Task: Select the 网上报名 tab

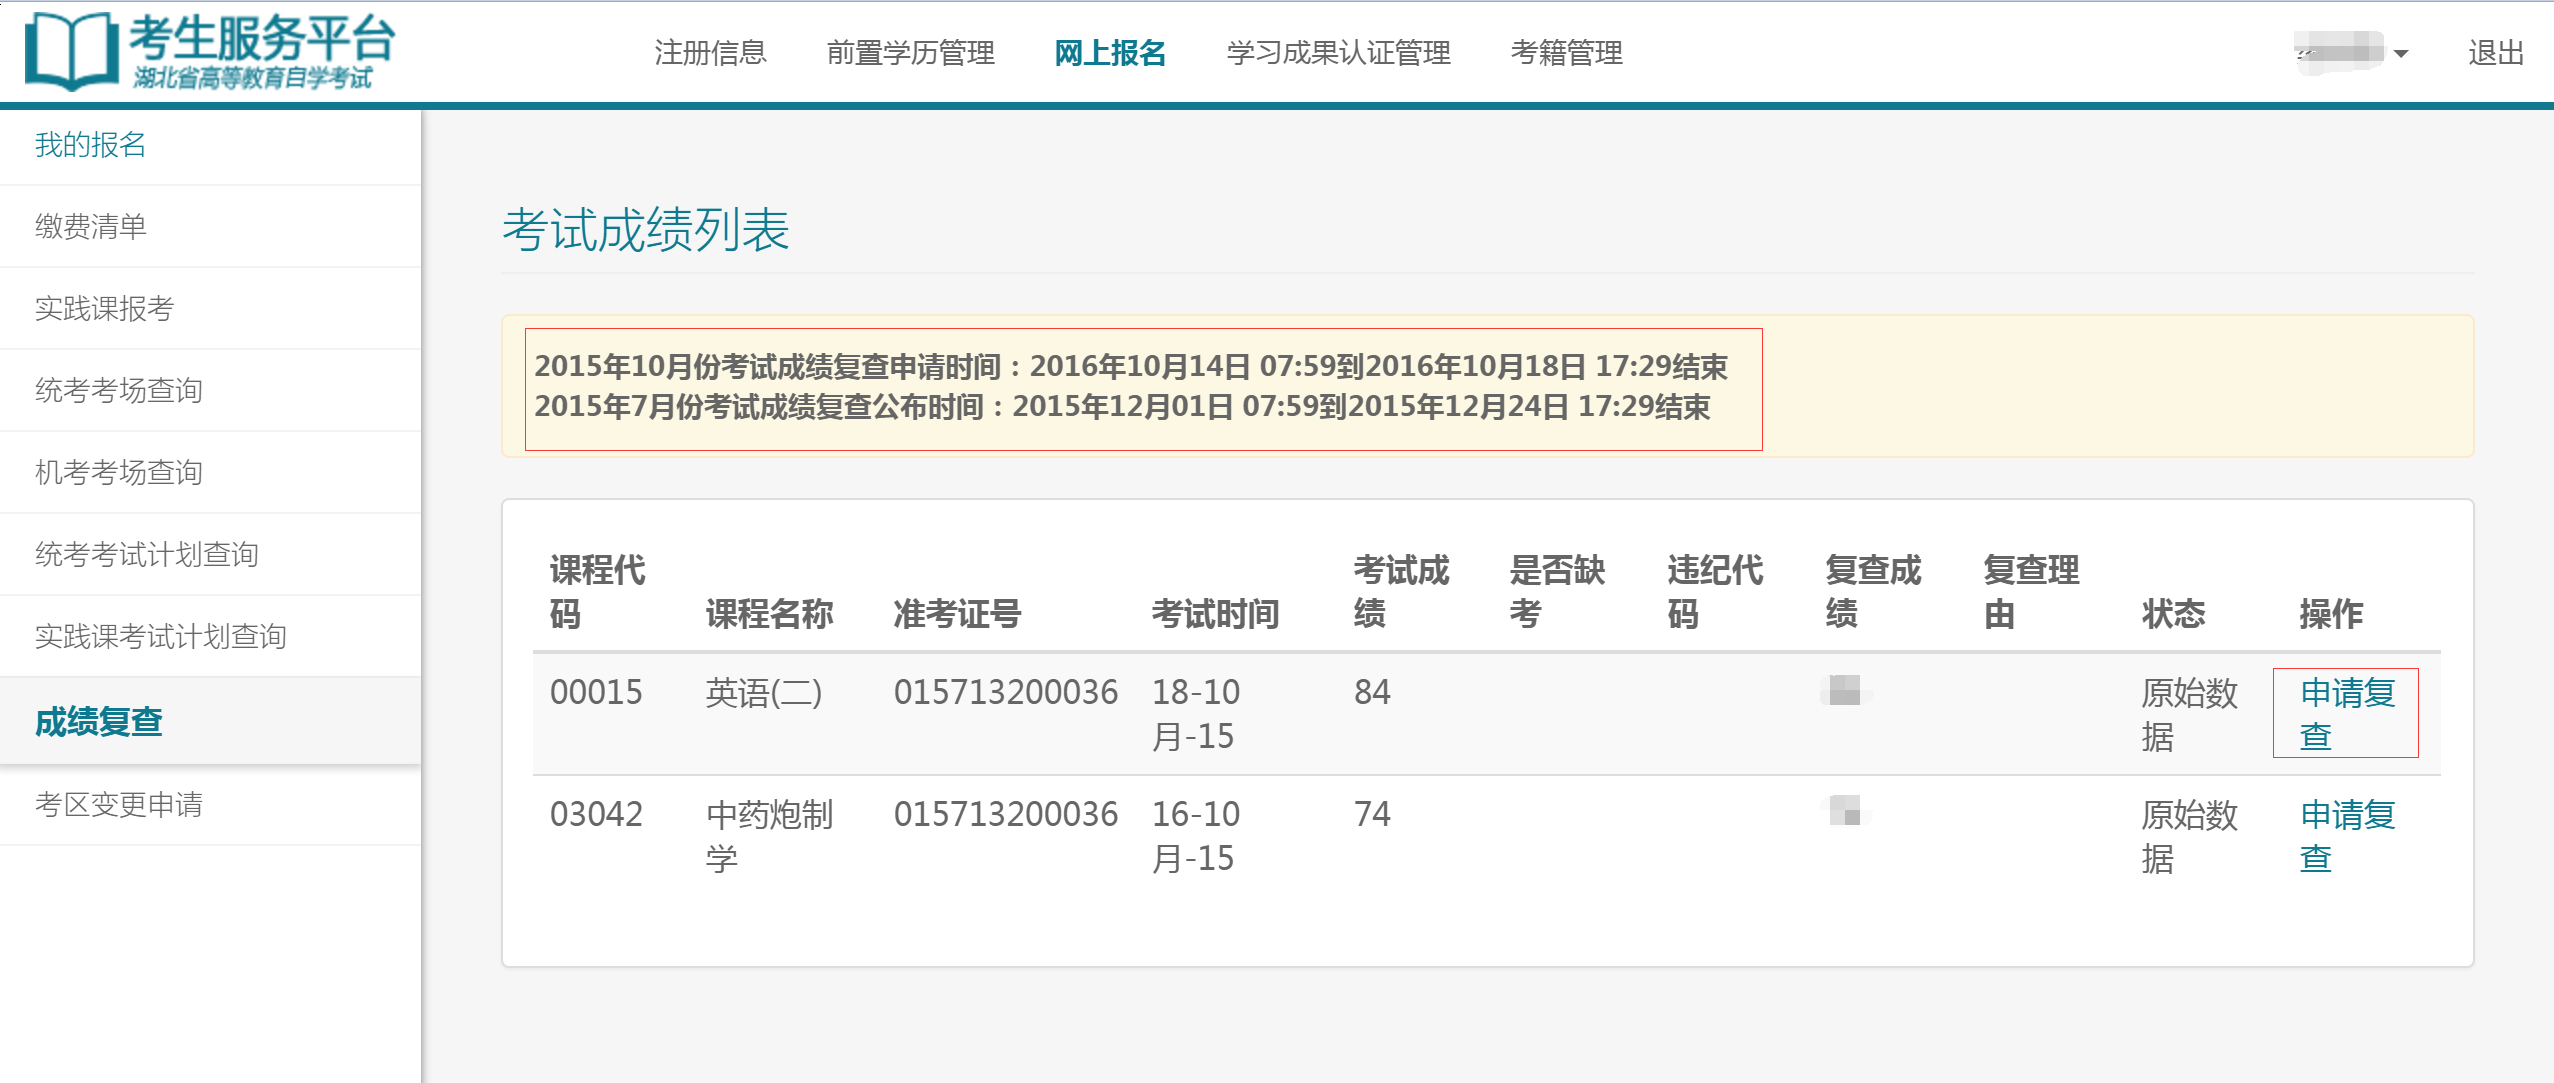Action: tap(1110, 53)
